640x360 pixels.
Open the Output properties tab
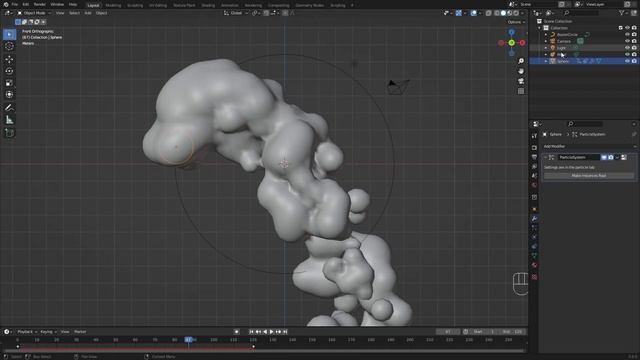(x=534, y=157)
